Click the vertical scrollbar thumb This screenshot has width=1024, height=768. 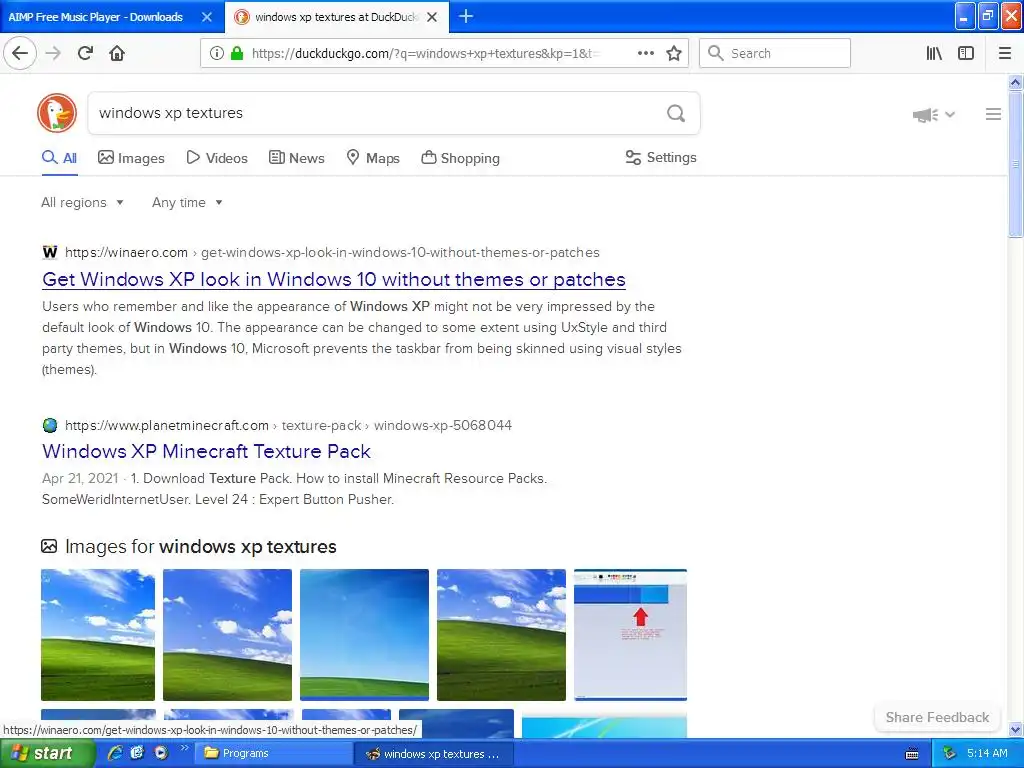1015,164
